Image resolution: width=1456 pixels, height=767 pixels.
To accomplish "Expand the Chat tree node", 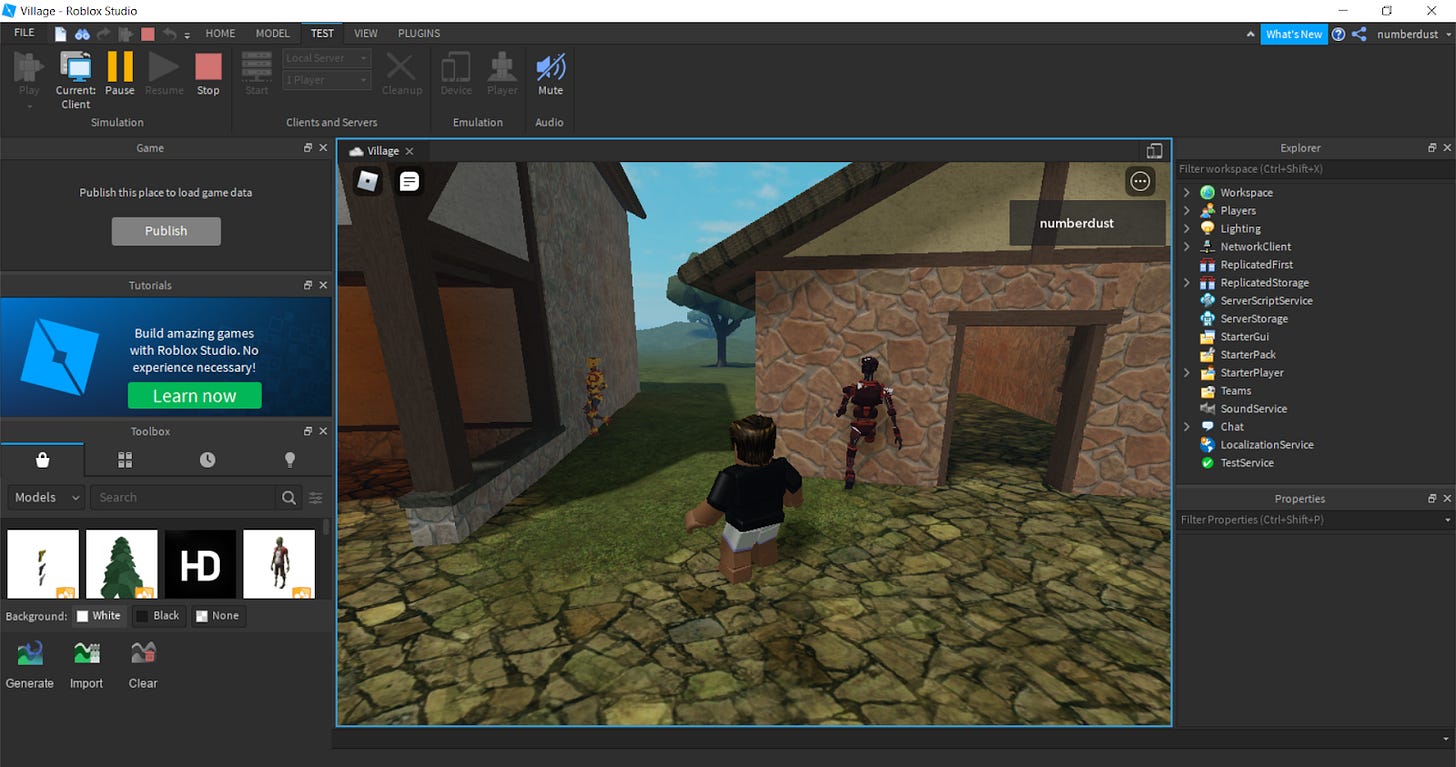I will click(1187, 426).
